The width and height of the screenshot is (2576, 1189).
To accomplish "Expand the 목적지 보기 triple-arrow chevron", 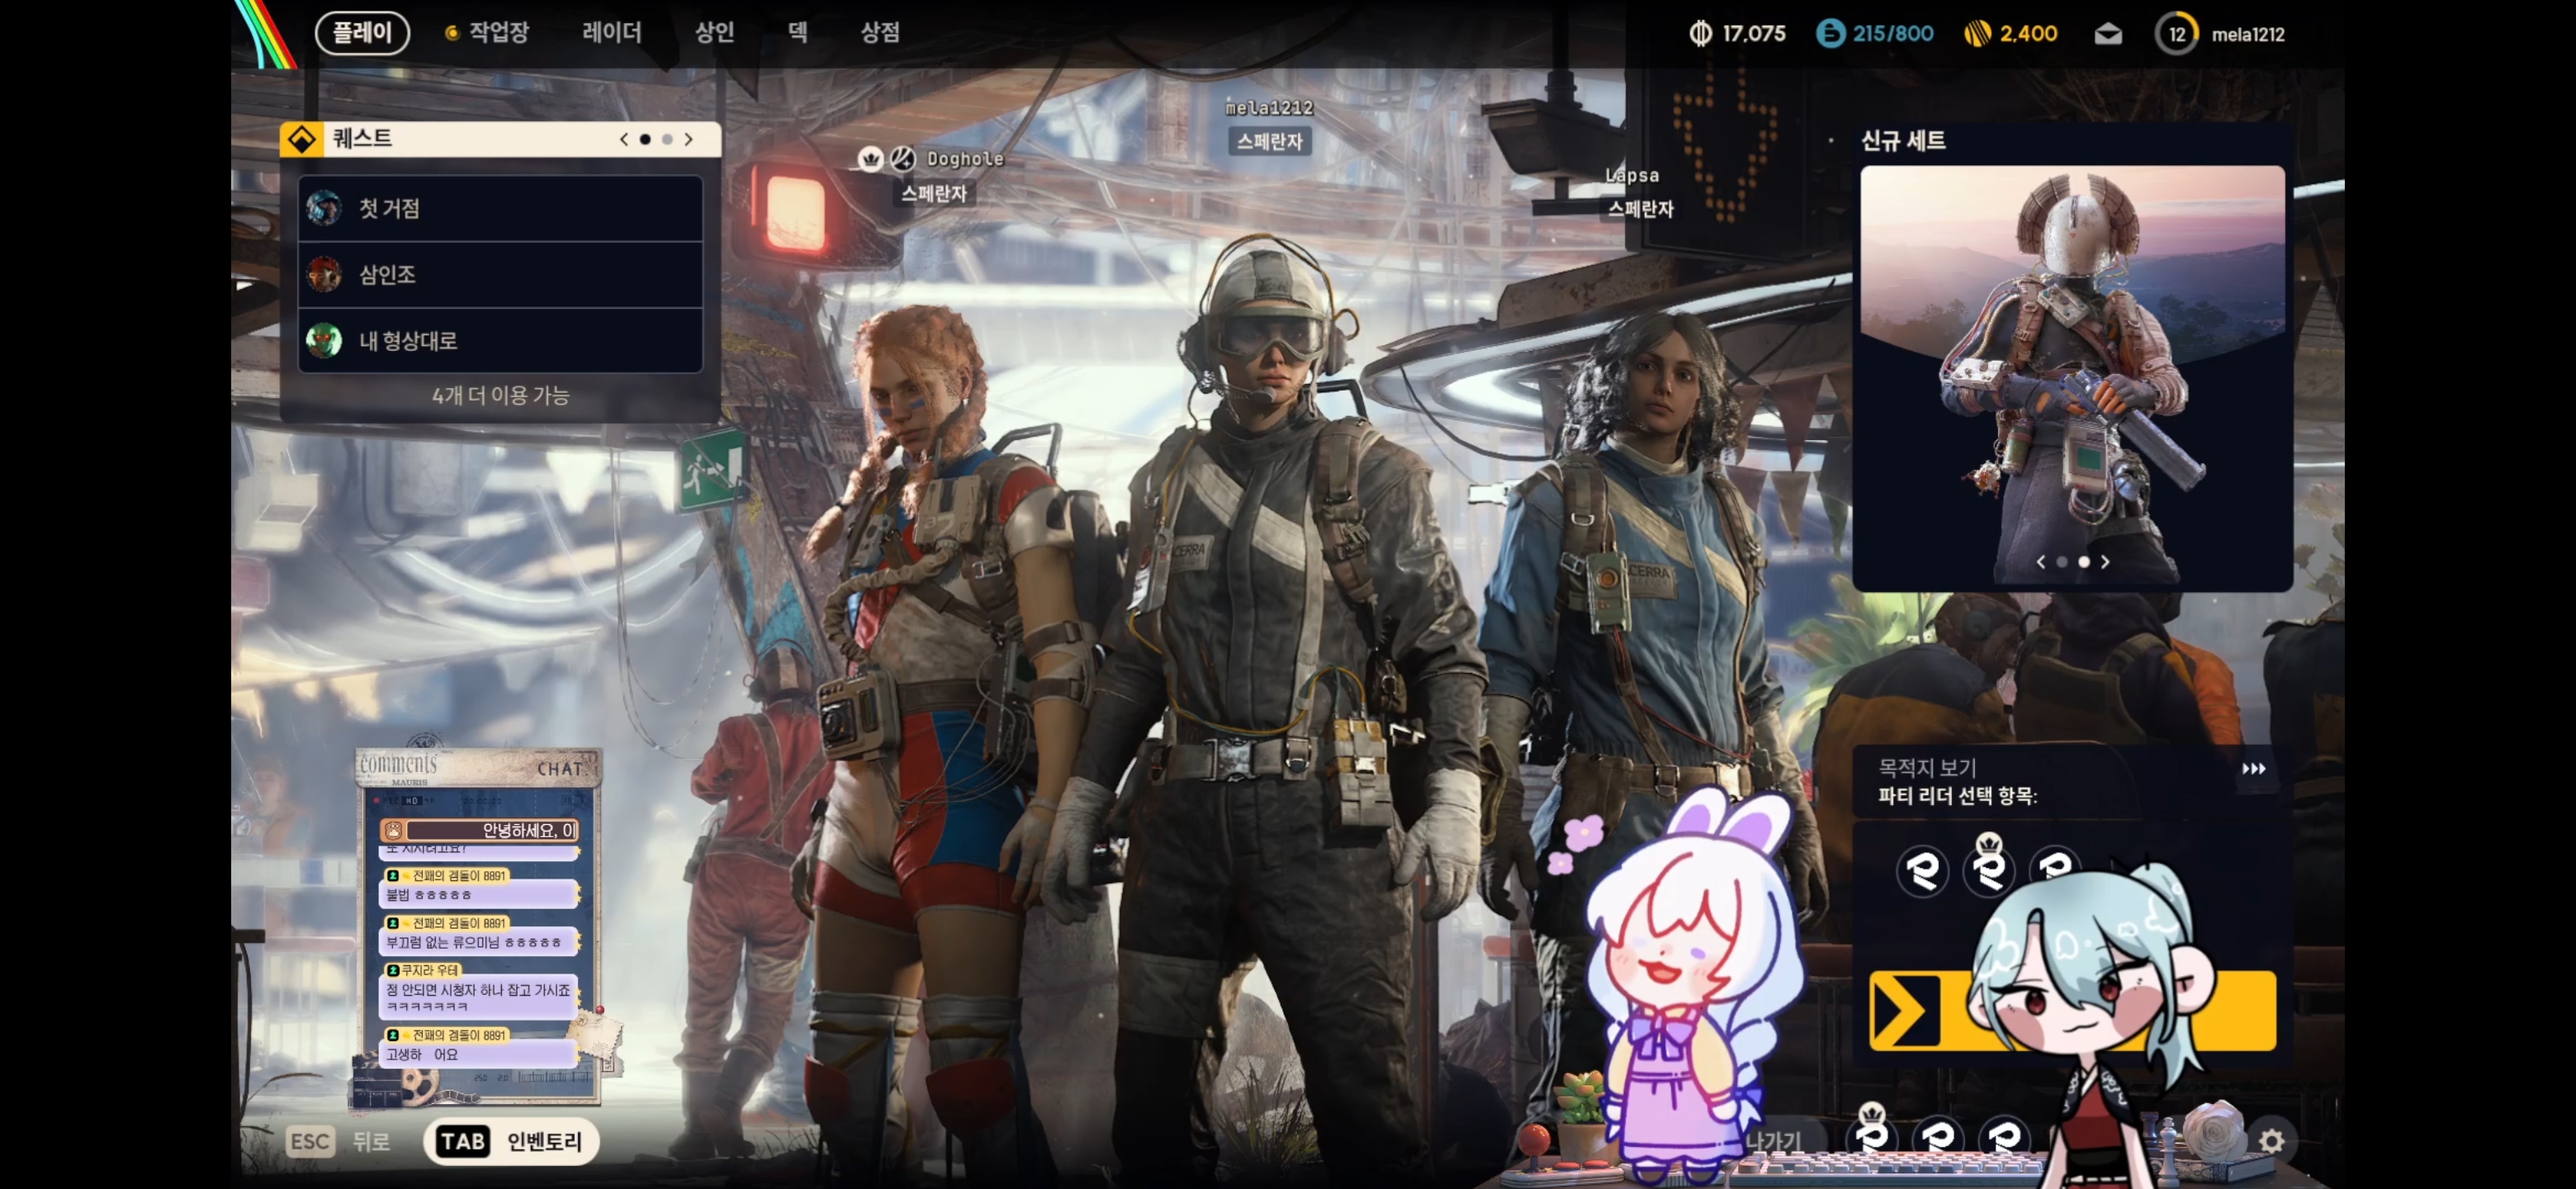I will tap(2253, 769).
